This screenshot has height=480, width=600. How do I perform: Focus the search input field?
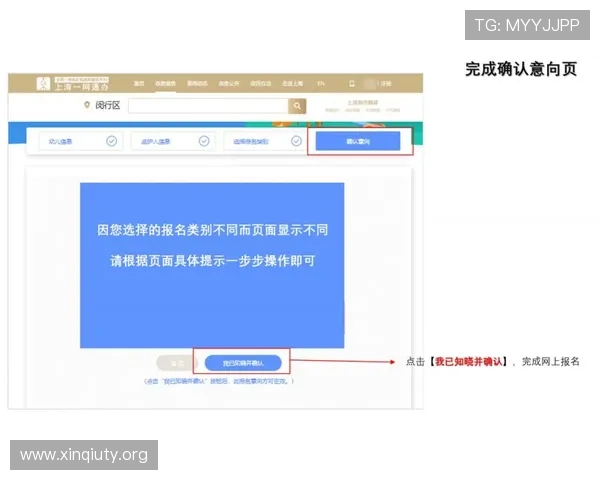coord(208,106)
